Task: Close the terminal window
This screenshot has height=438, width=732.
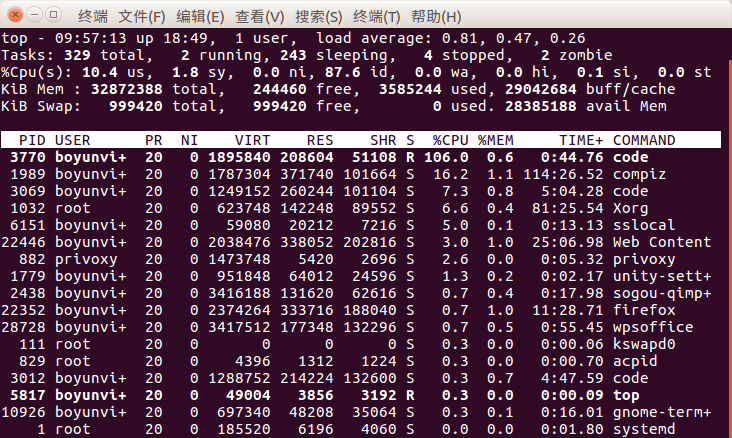Action: tap(15, 15)
